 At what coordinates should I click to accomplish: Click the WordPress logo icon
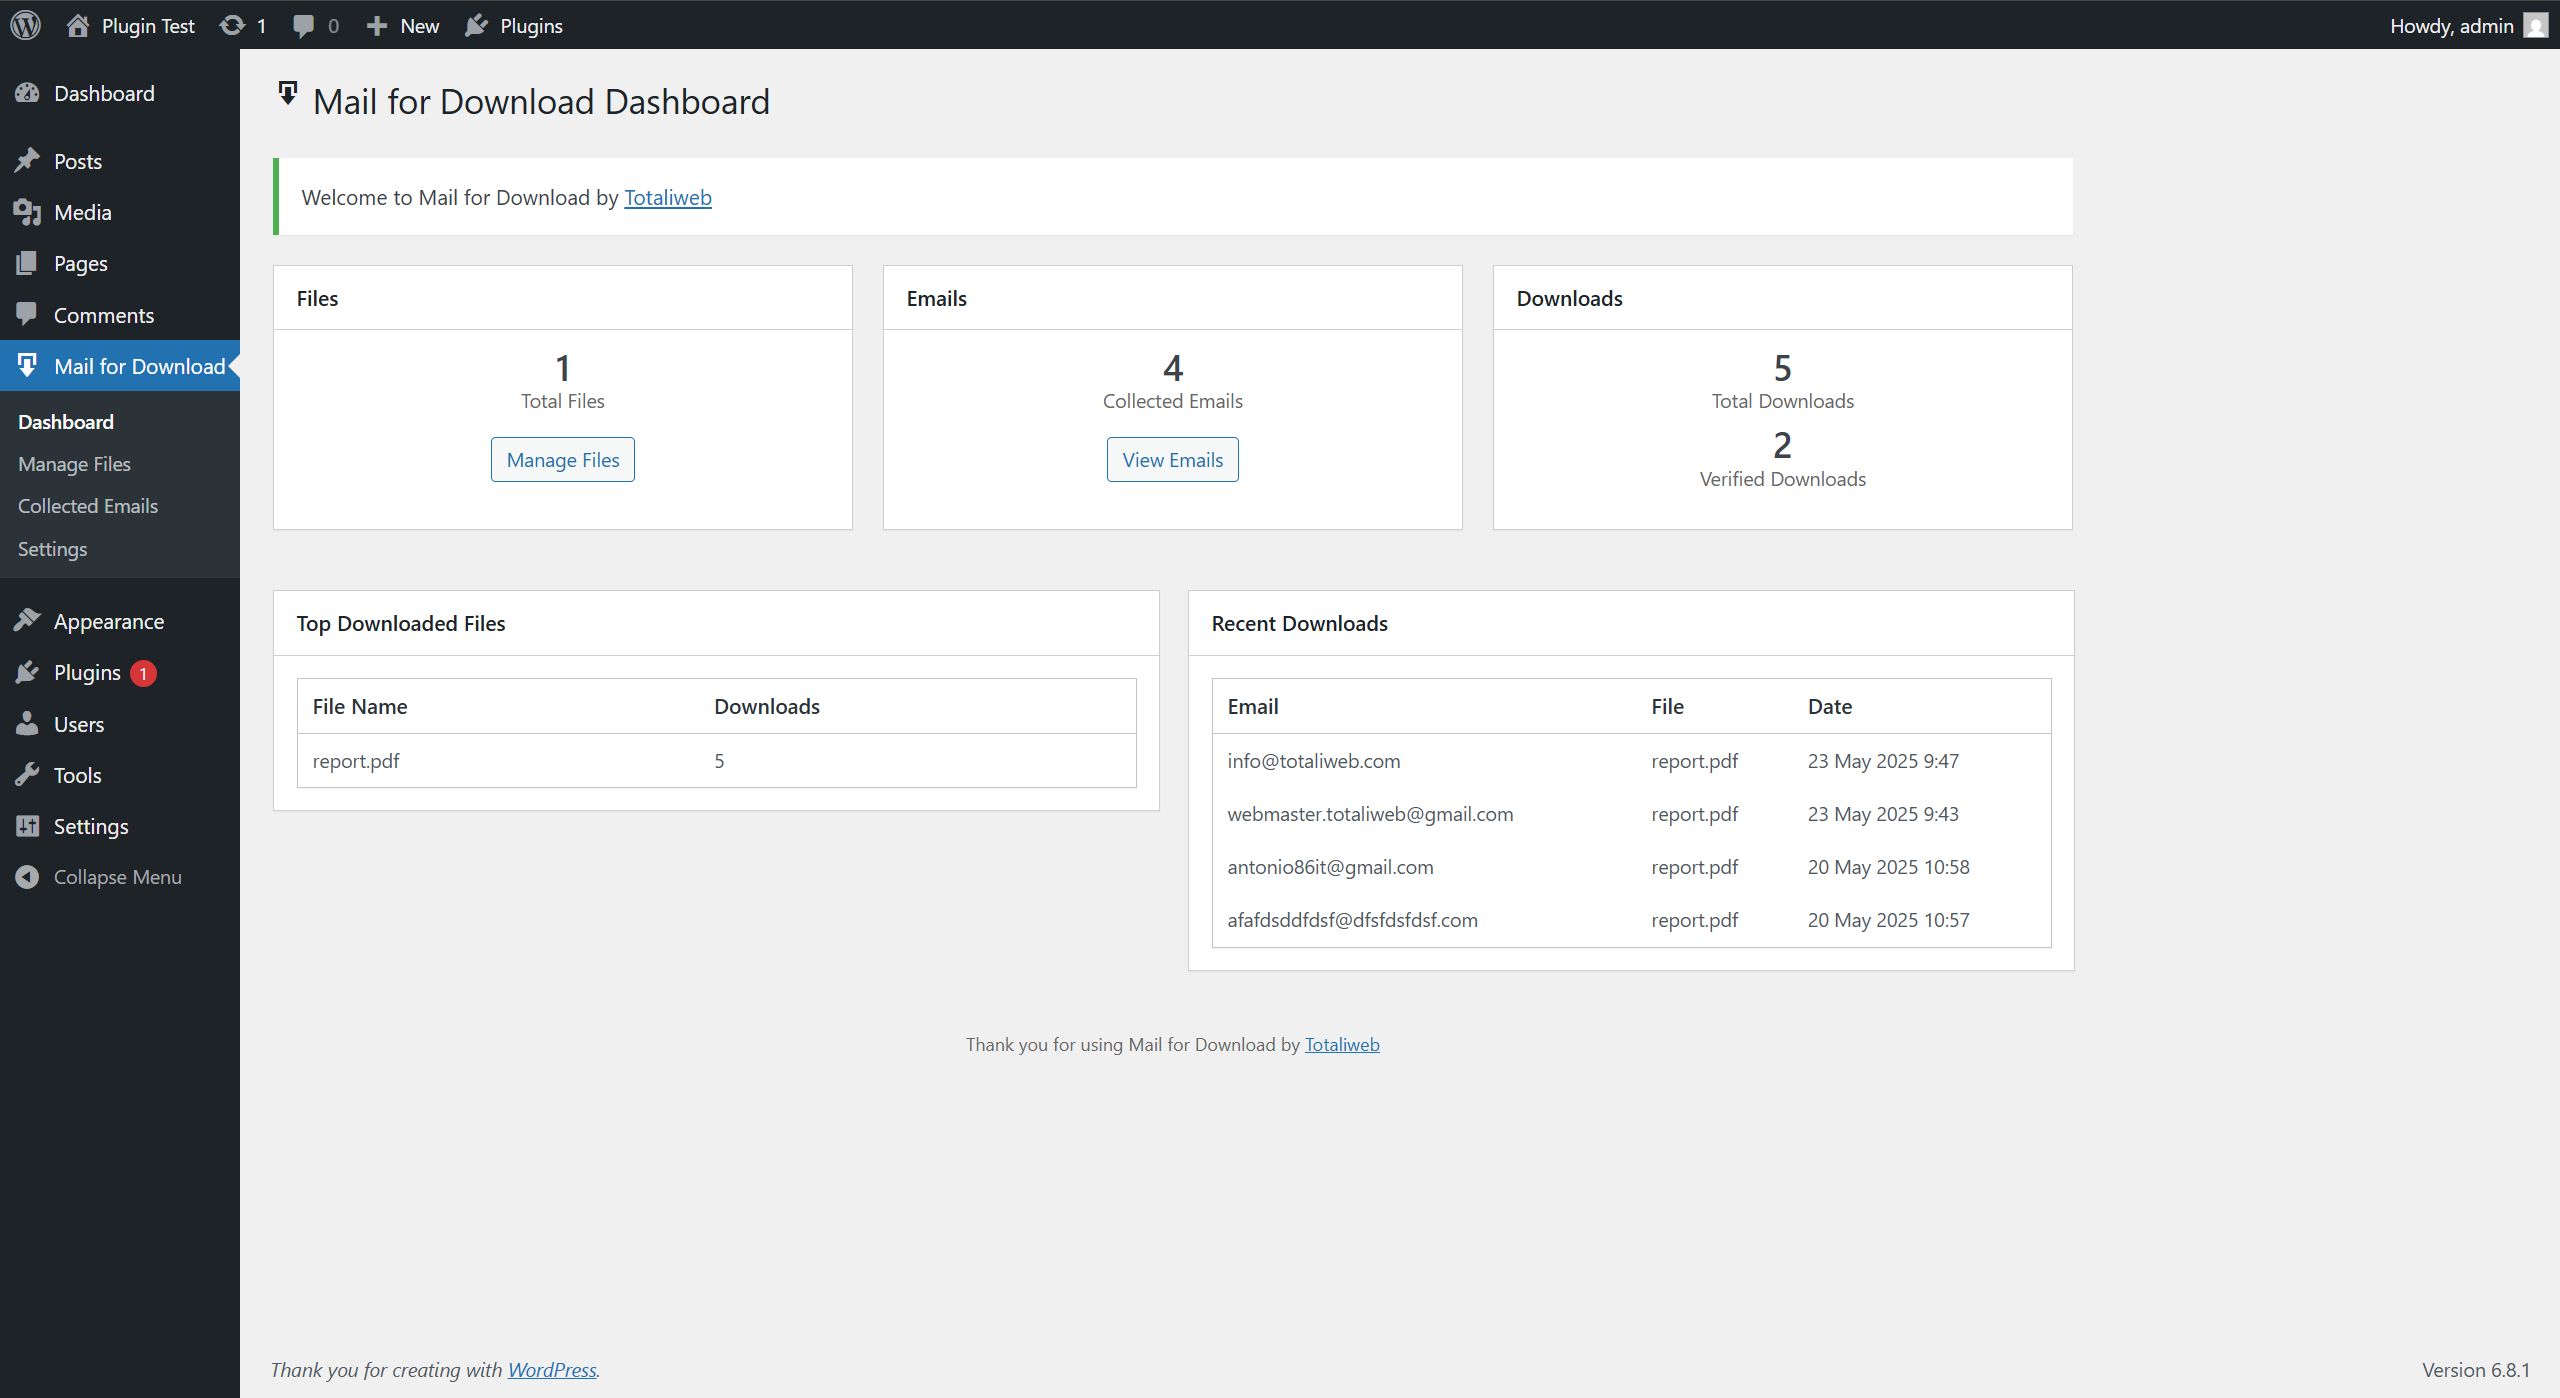pos(26,25)
